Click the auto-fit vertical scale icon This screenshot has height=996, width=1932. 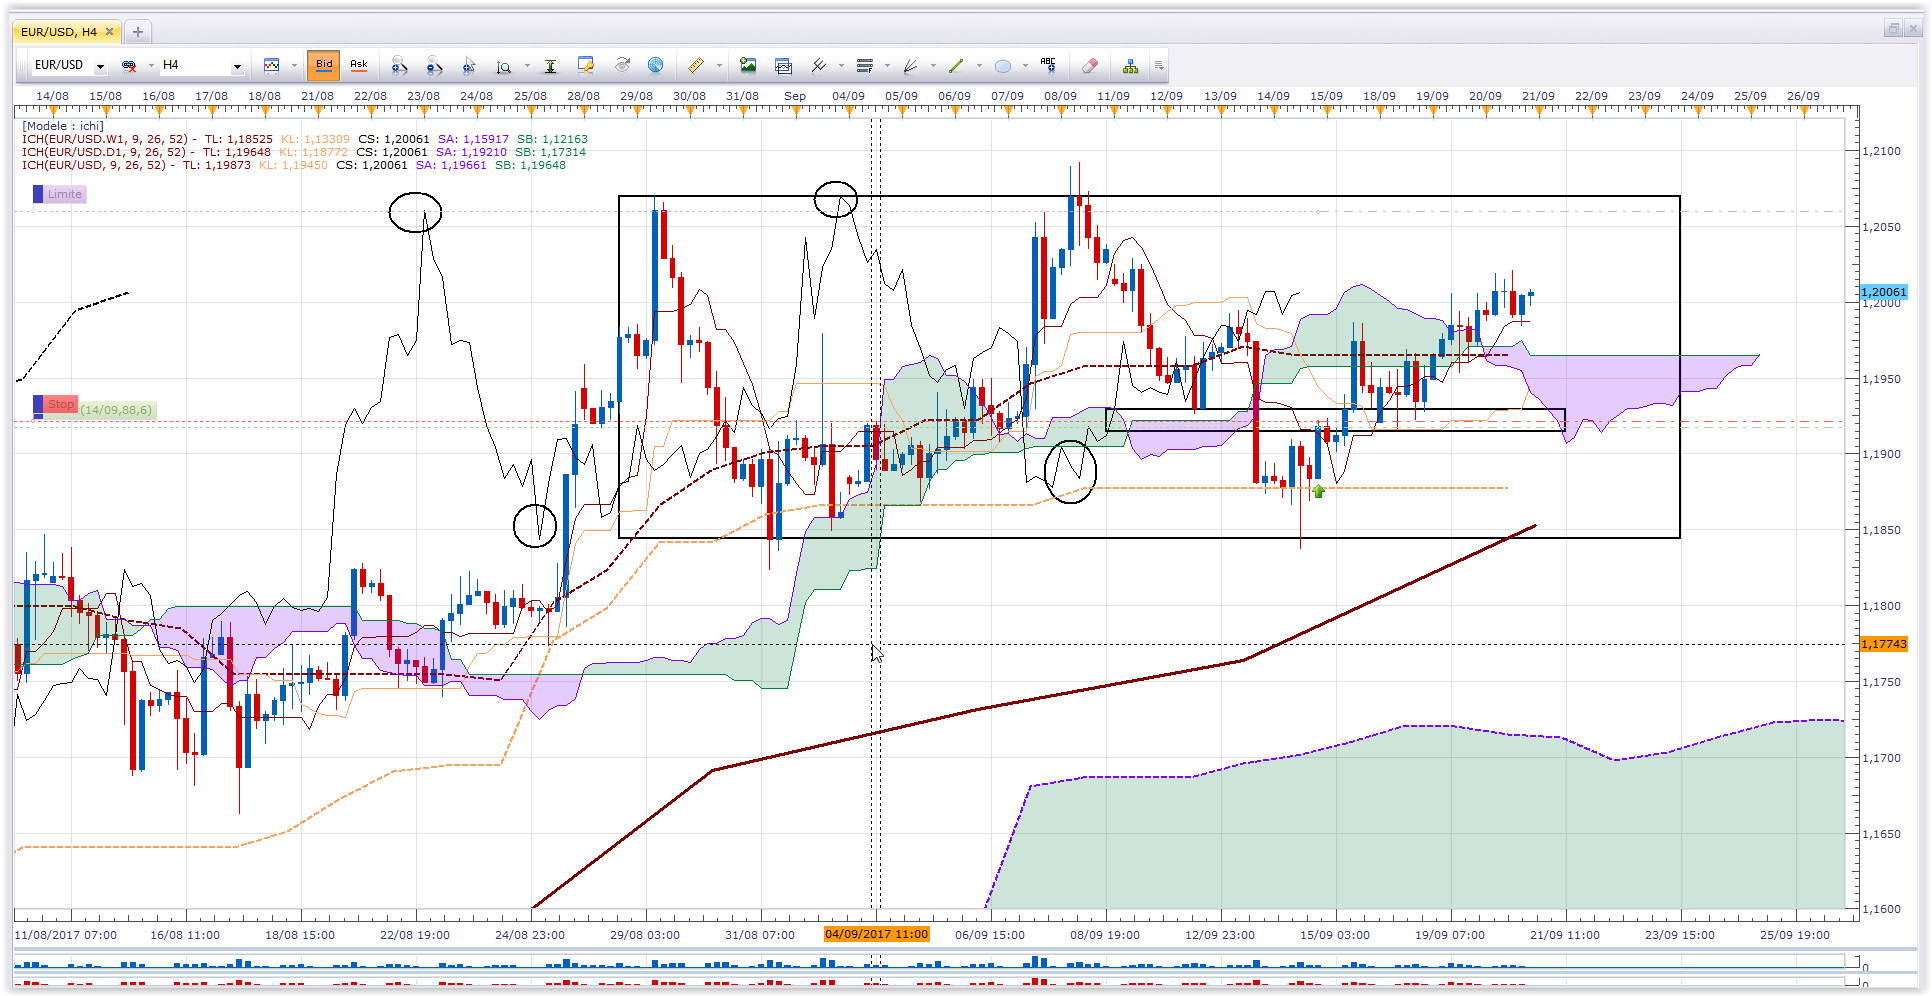[x=550, y=66]
